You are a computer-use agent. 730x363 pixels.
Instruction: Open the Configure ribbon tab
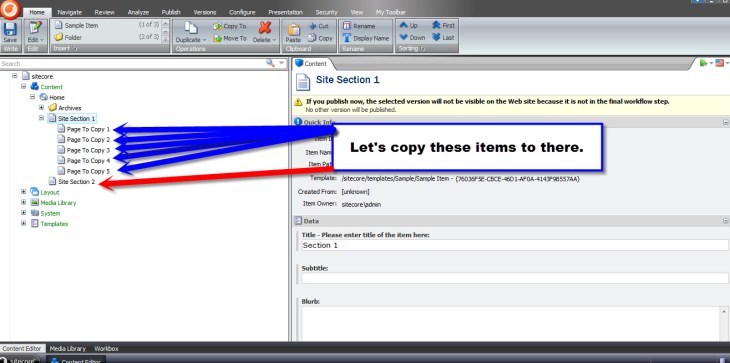[242, 13]
